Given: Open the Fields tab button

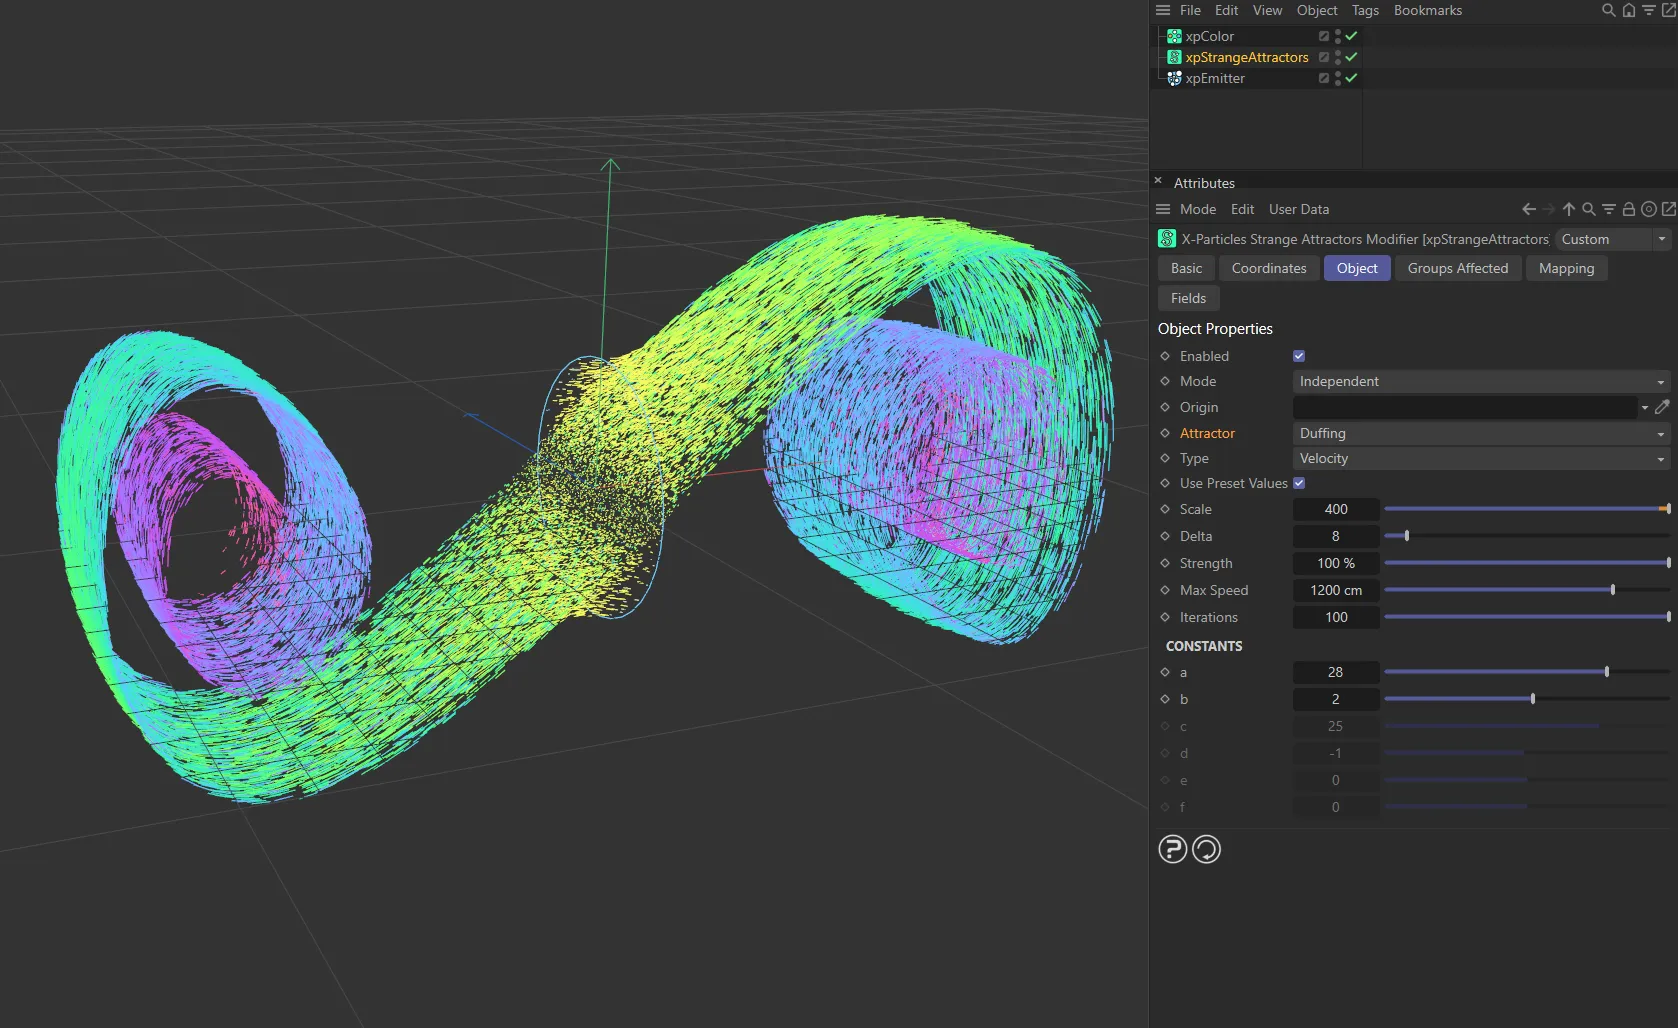Looking at the screenshot, I should pyautogui.click(x=1188, y=298).
